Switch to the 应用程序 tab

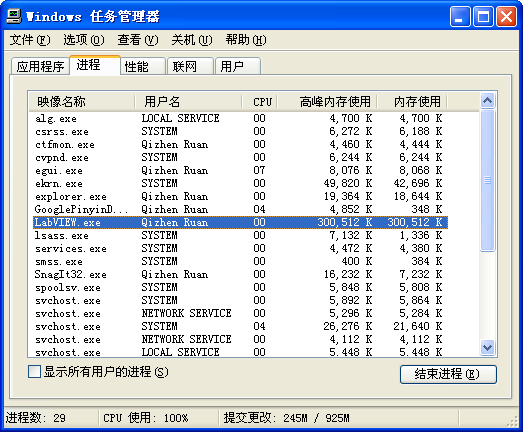point(40,66)
